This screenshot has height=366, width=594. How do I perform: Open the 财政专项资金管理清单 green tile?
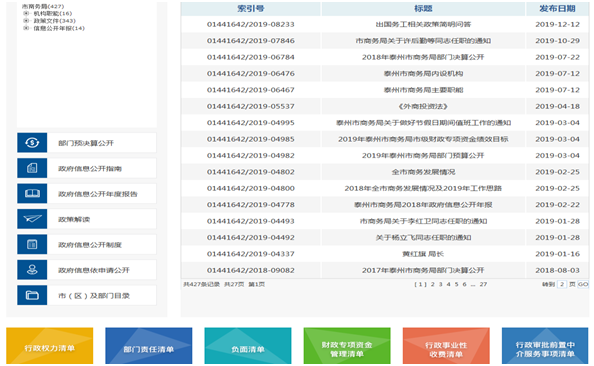click(x=347, y=346)
